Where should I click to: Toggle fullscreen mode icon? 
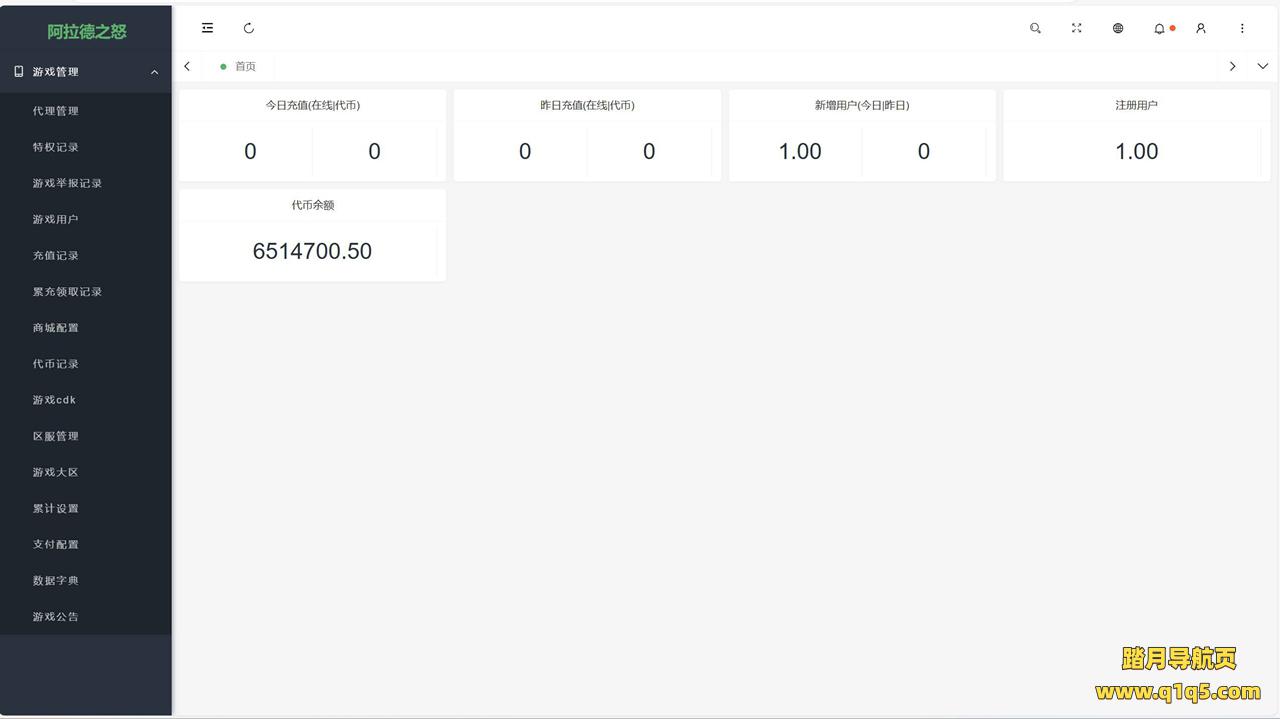tap(1077, 28)
